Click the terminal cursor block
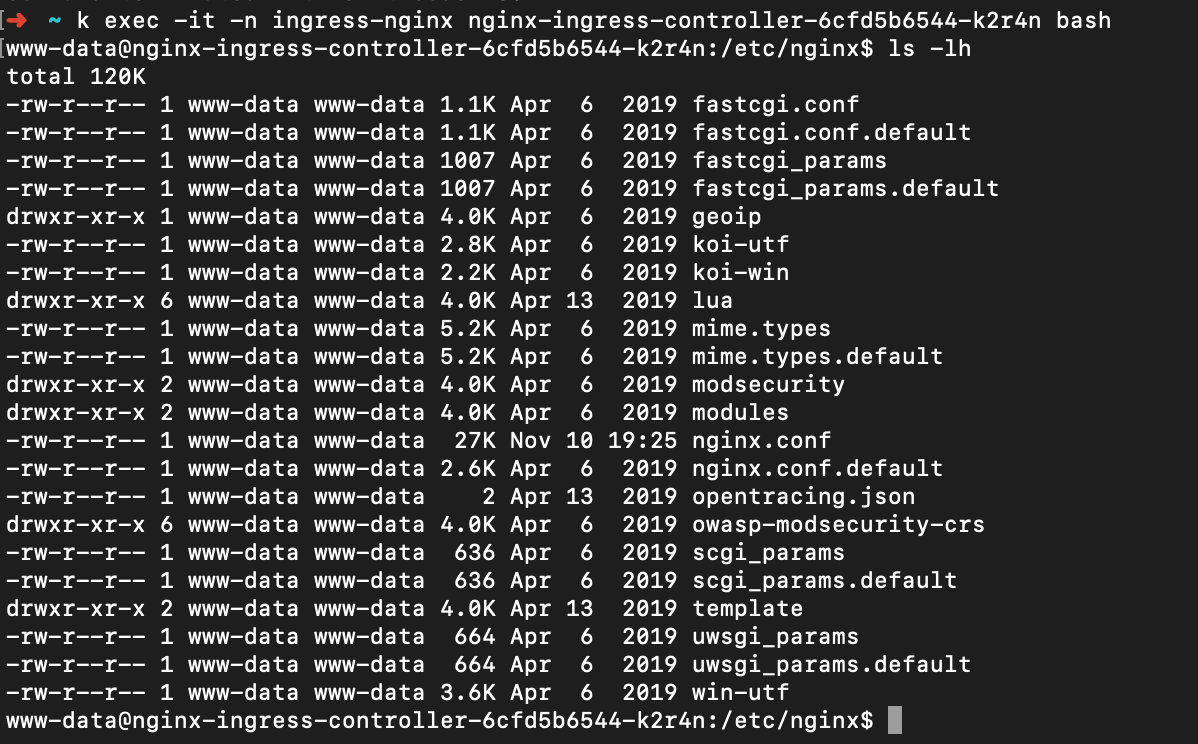The image size is (1198, 744). click(895, 720)
